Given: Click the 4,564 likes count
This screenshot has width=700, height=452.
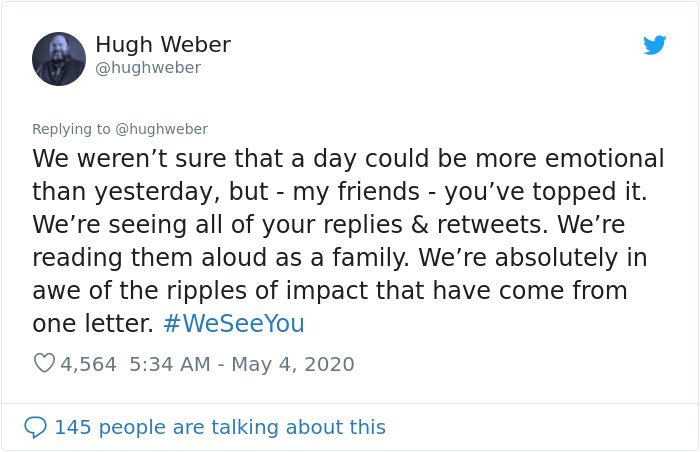Looking at the screenshot, I should tap(89, 364).
